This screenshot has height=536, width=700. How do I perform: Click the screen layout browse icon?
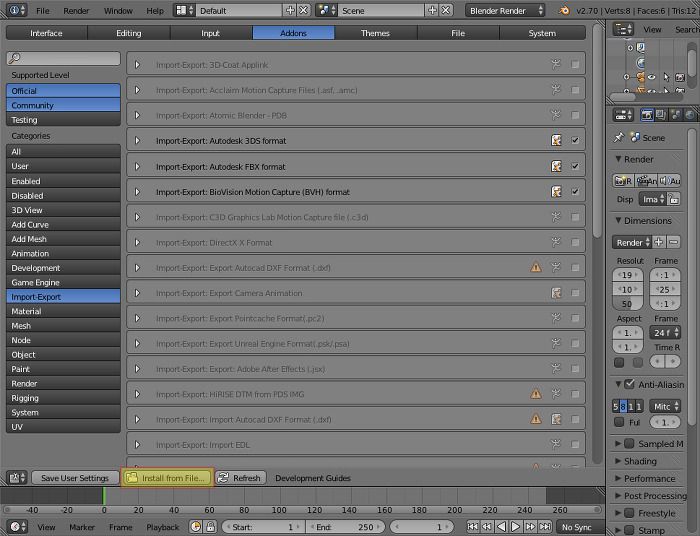184,10
